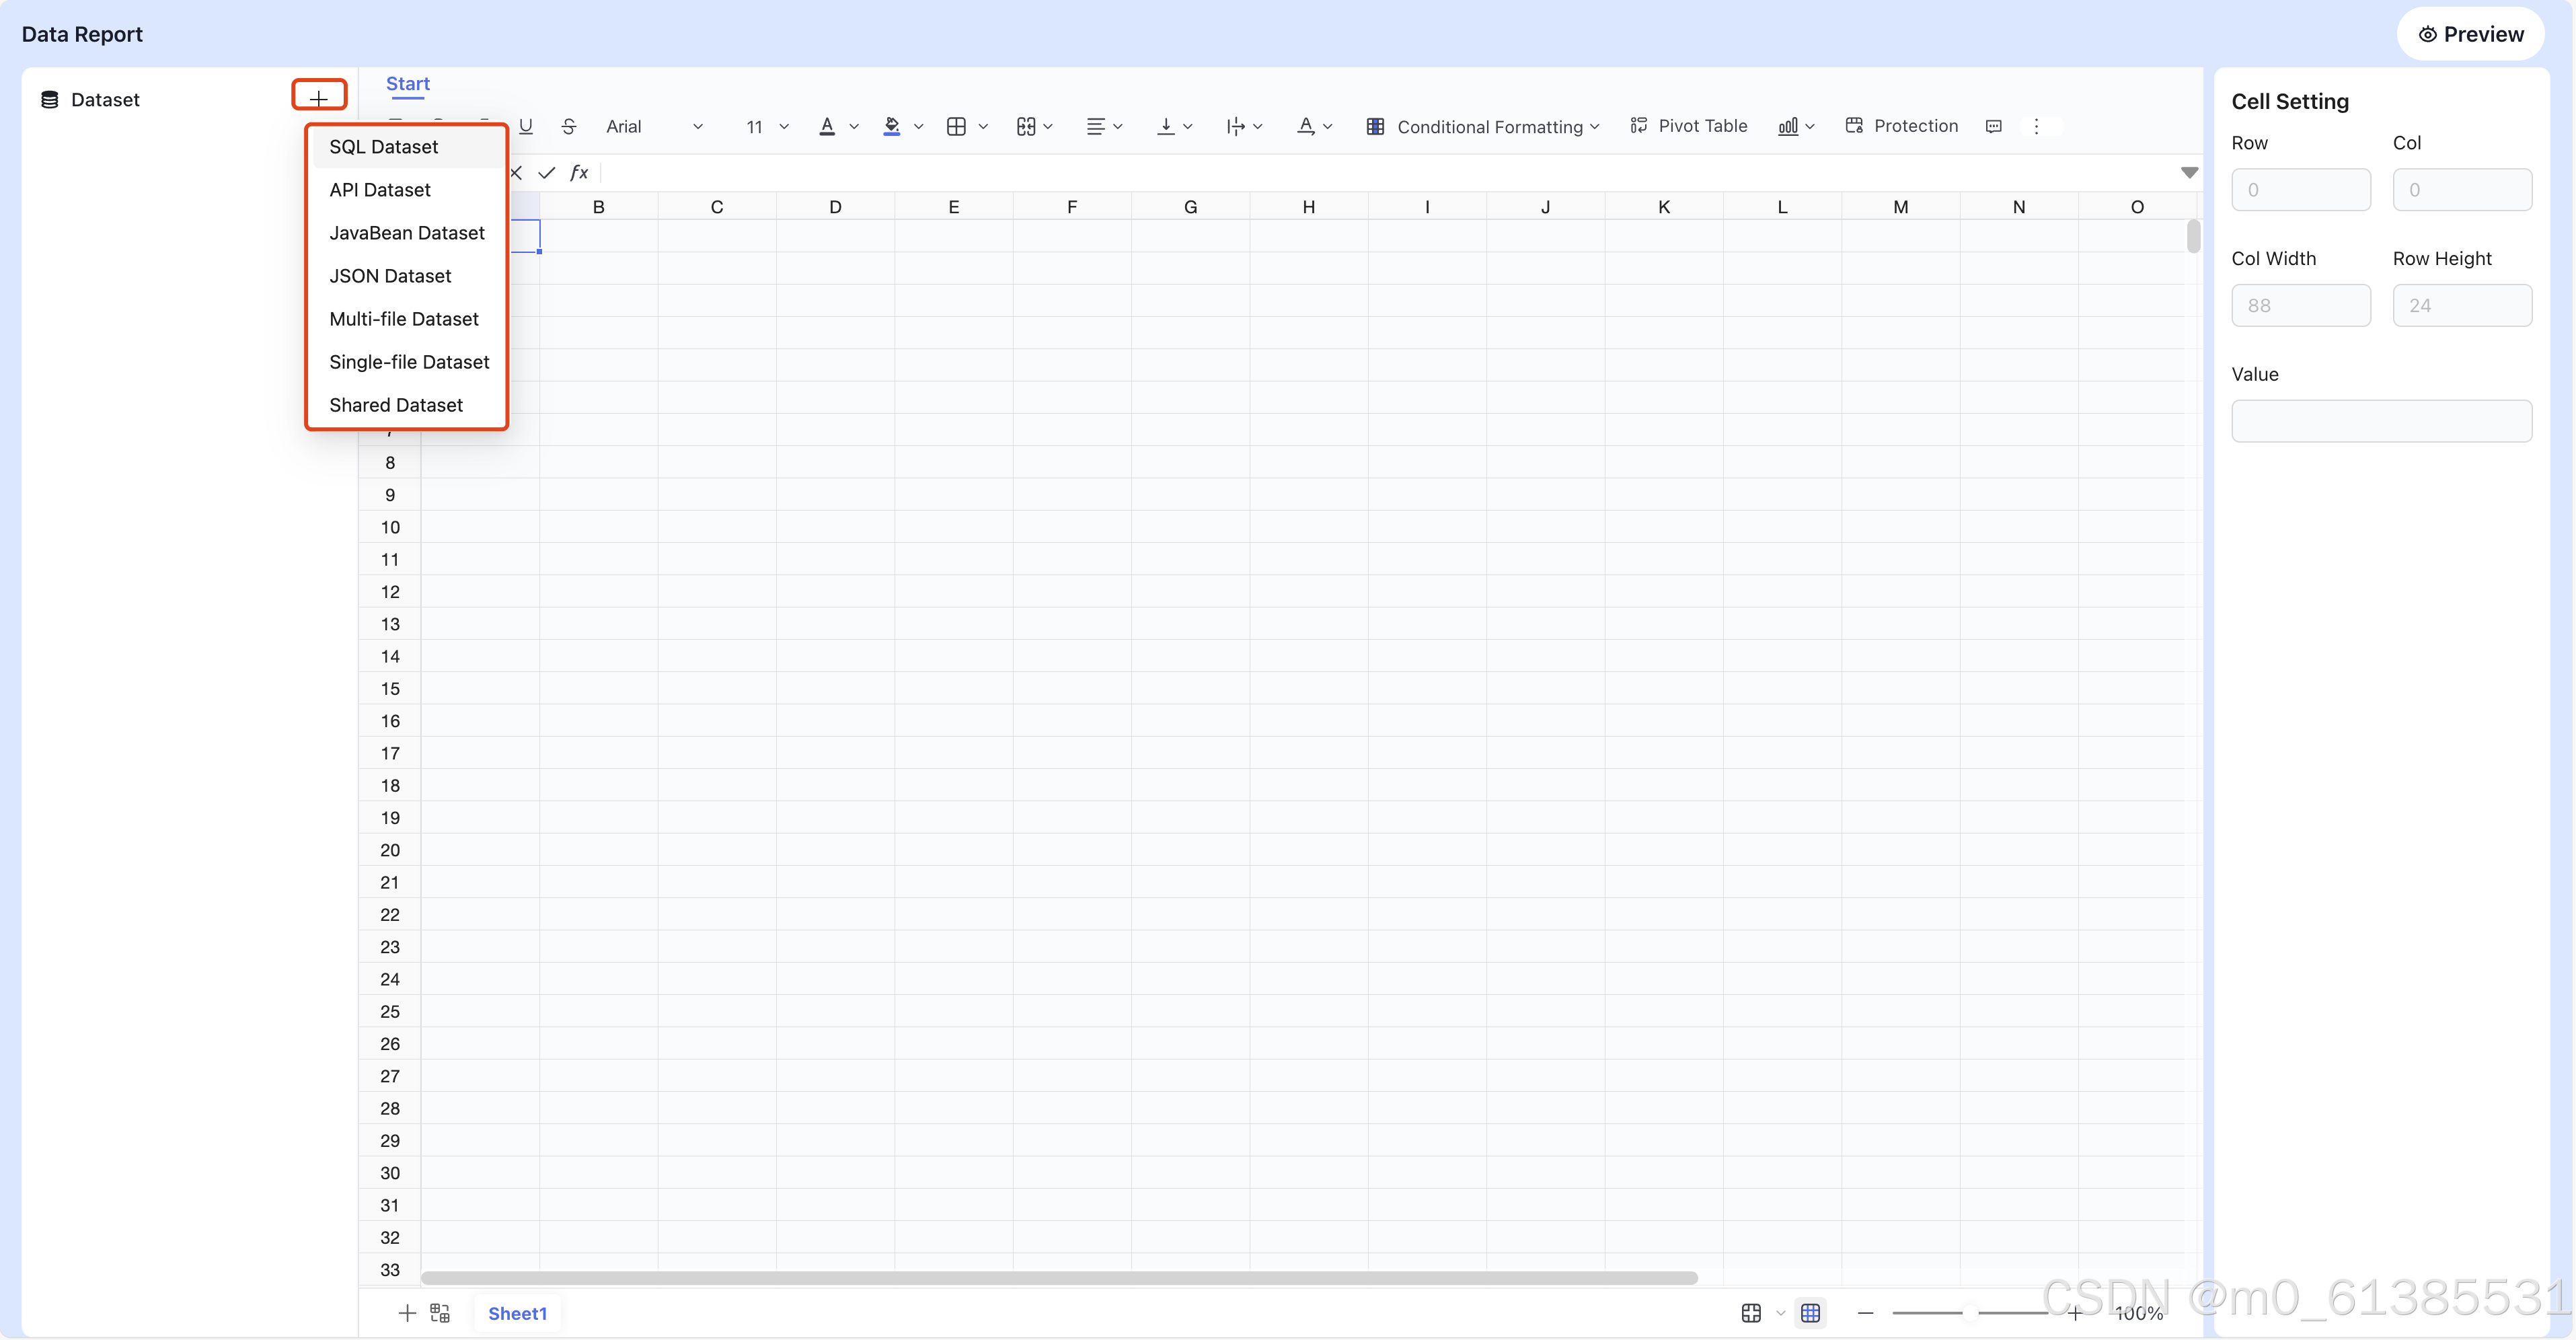Click the fill color paint bucket icon
The image size is (2576, 1340).
[x=892, y=126]
